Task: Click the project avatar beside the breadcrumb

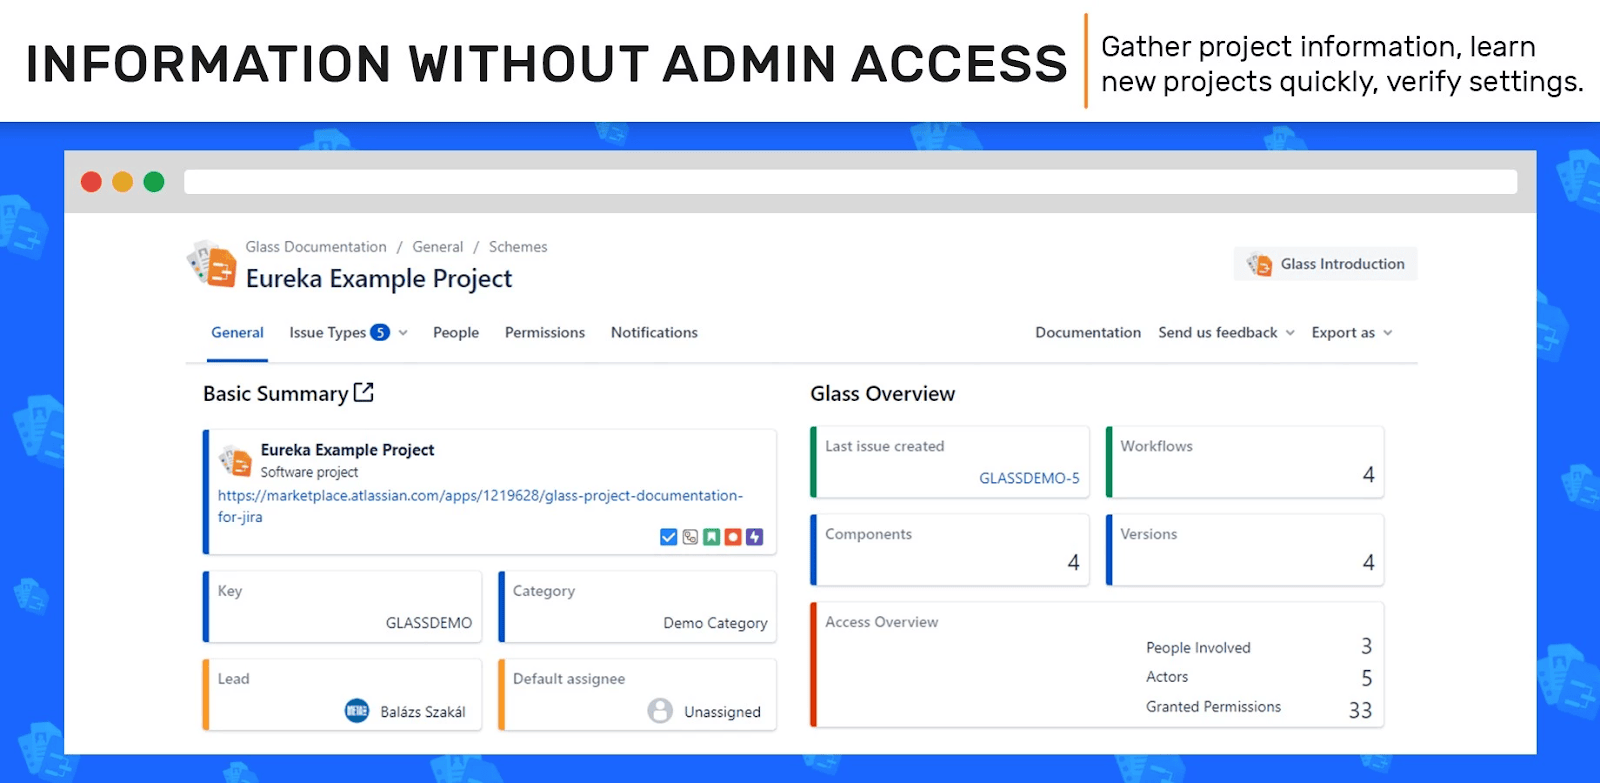Action: coord(212,264)
